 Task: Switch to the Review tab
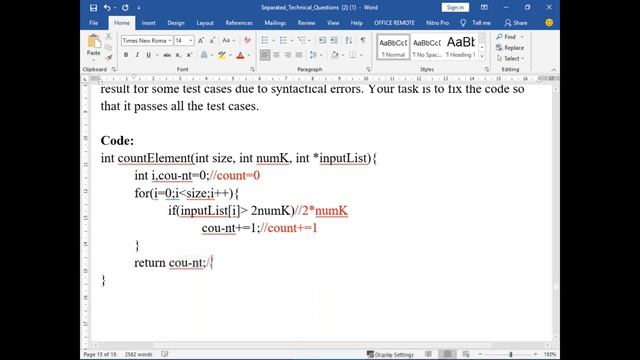click(x=306, y=23)
